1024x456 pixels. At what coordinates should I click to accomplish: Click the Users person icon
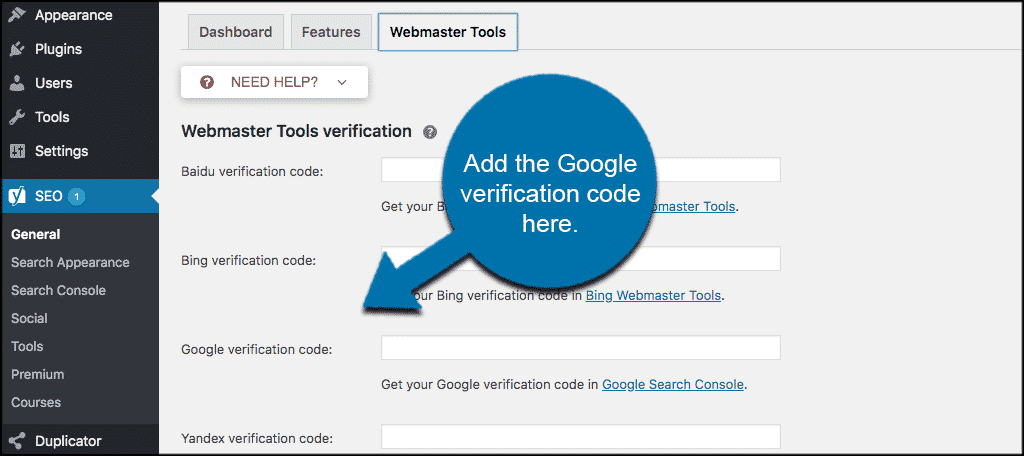click(x=17, y=83)
